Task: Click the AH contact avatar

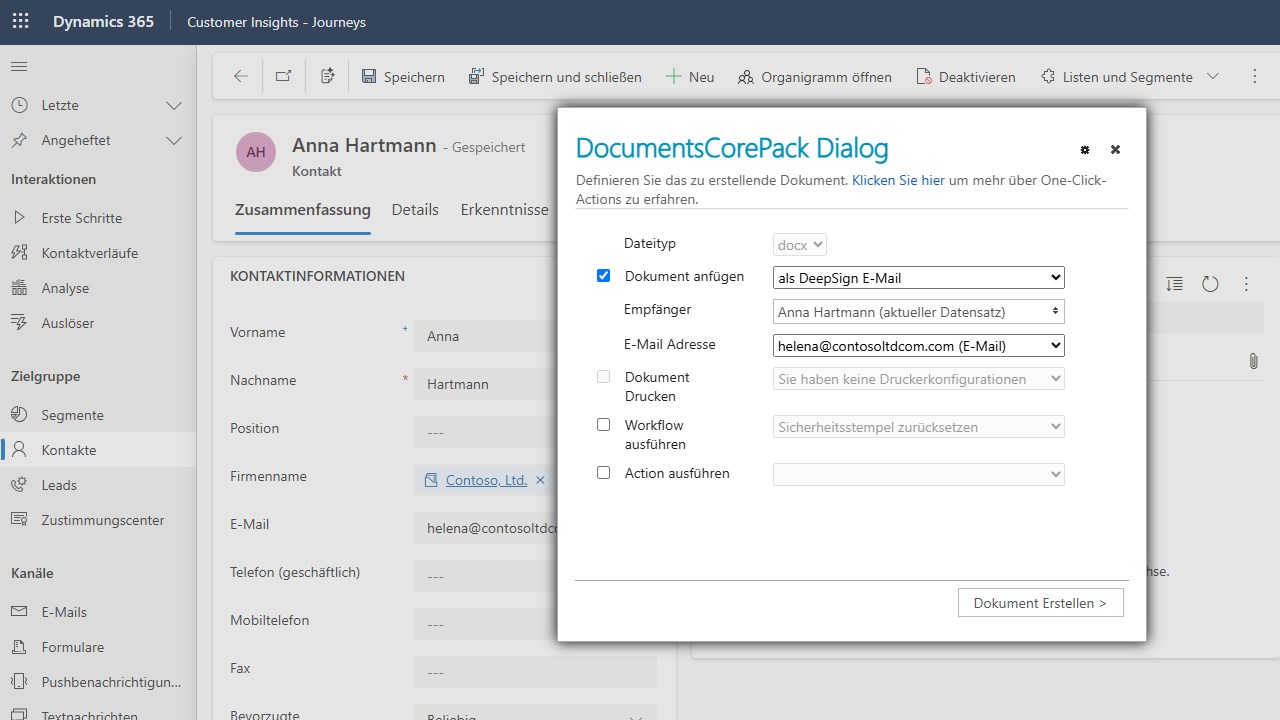Action: tap(256, 152)
